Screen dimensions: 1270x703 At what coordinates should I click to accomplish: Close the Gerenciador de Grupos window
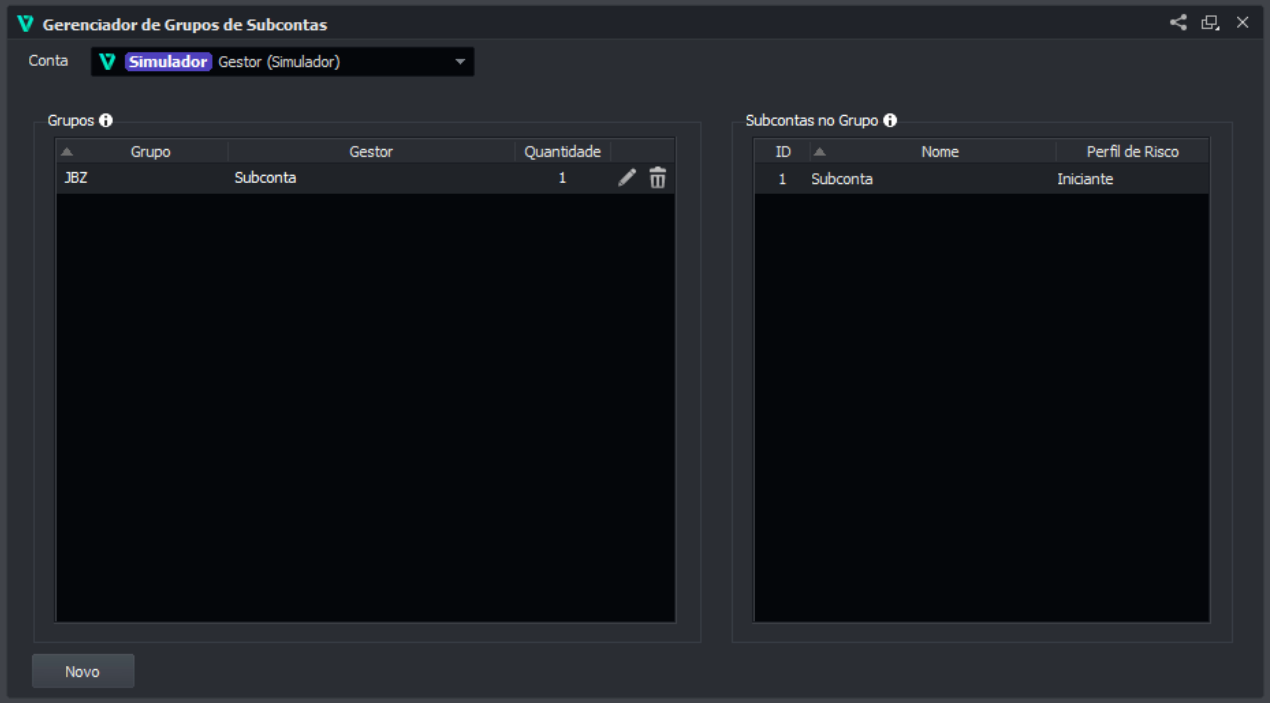point(1242,23)
